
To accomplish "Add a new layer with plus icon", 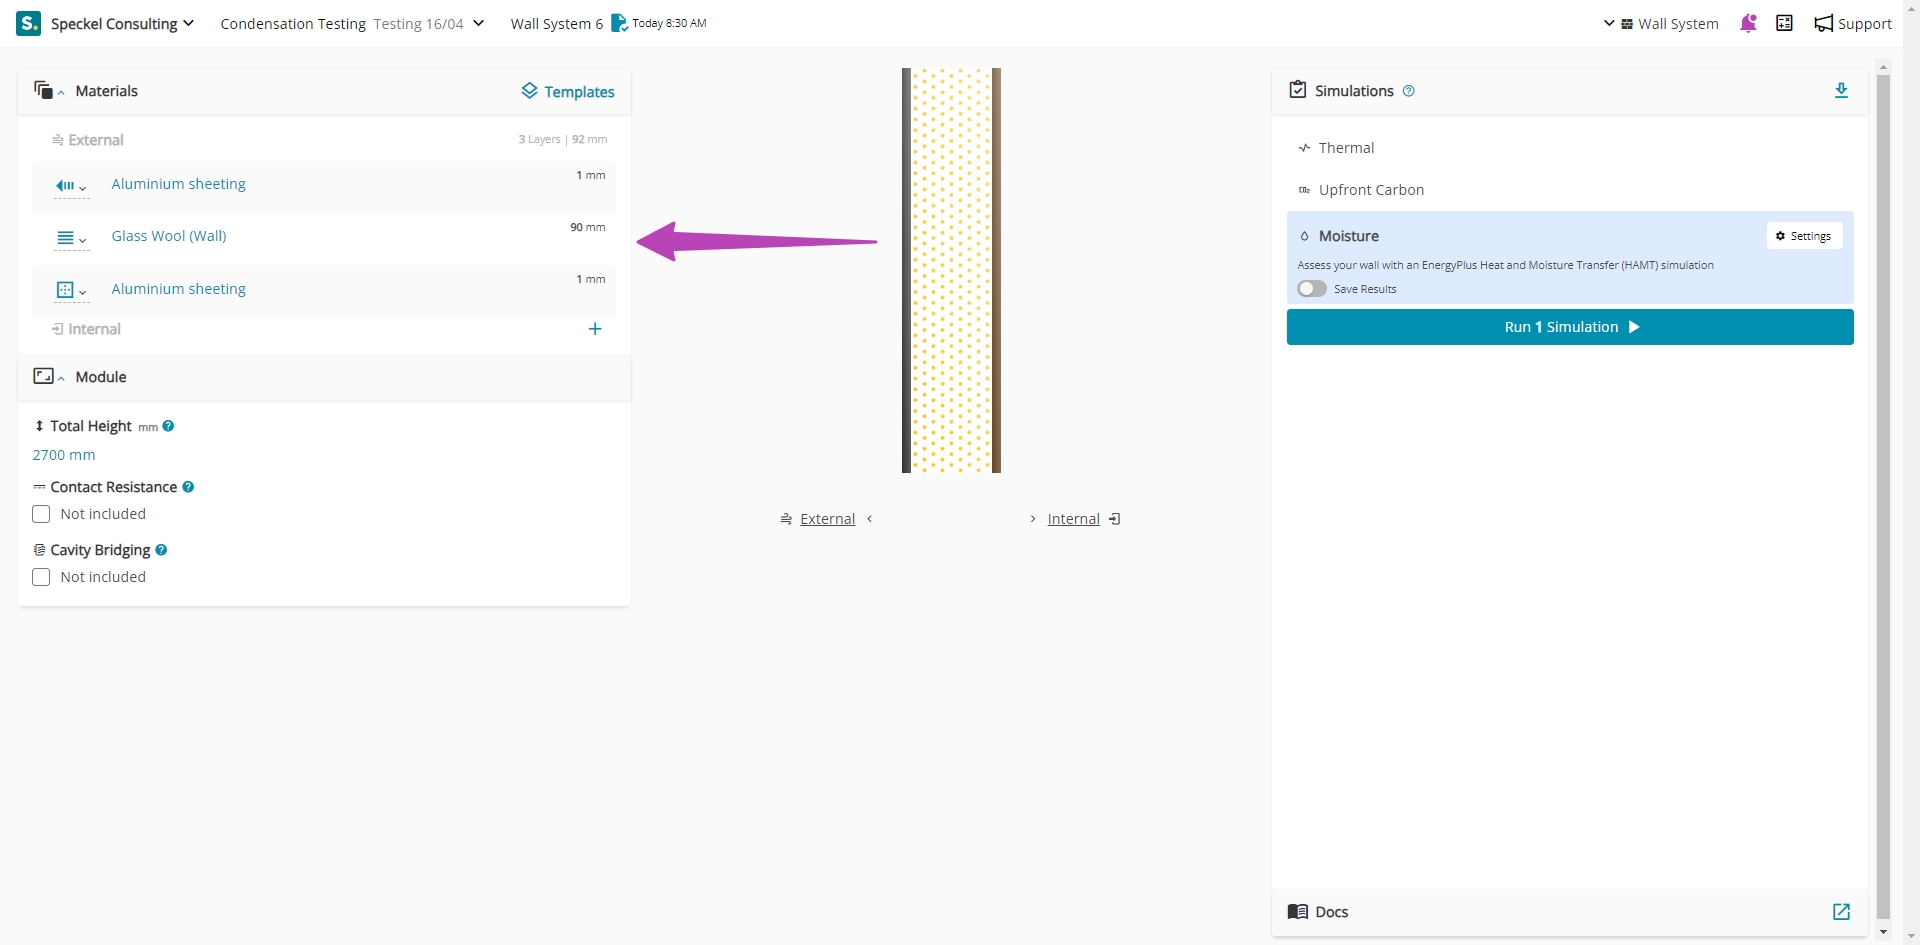I will [x=595, y=329].
